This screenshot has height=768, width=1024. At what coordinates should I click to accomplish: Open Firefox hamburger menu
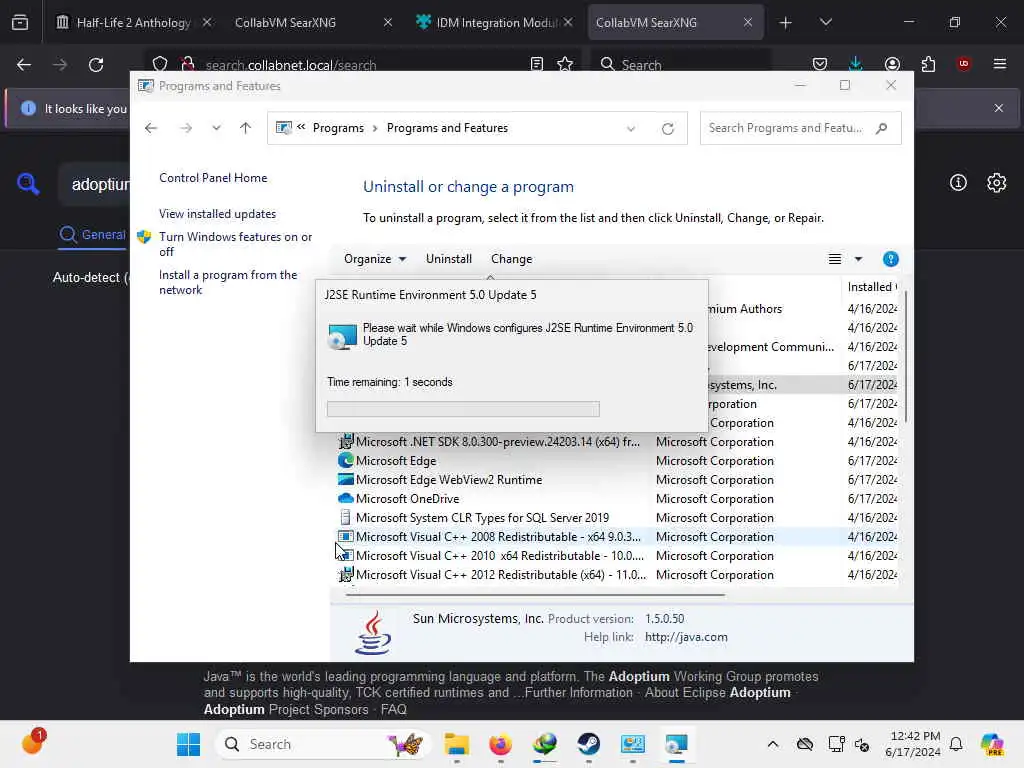point(1000,64)
